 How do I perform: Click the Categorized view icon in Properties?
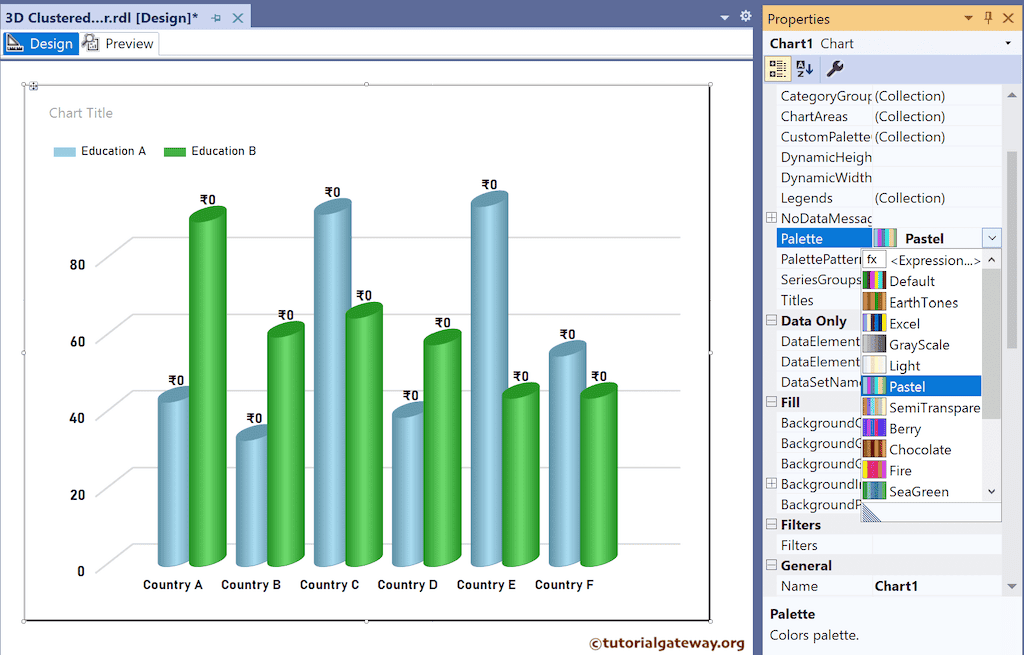(778, 69)
